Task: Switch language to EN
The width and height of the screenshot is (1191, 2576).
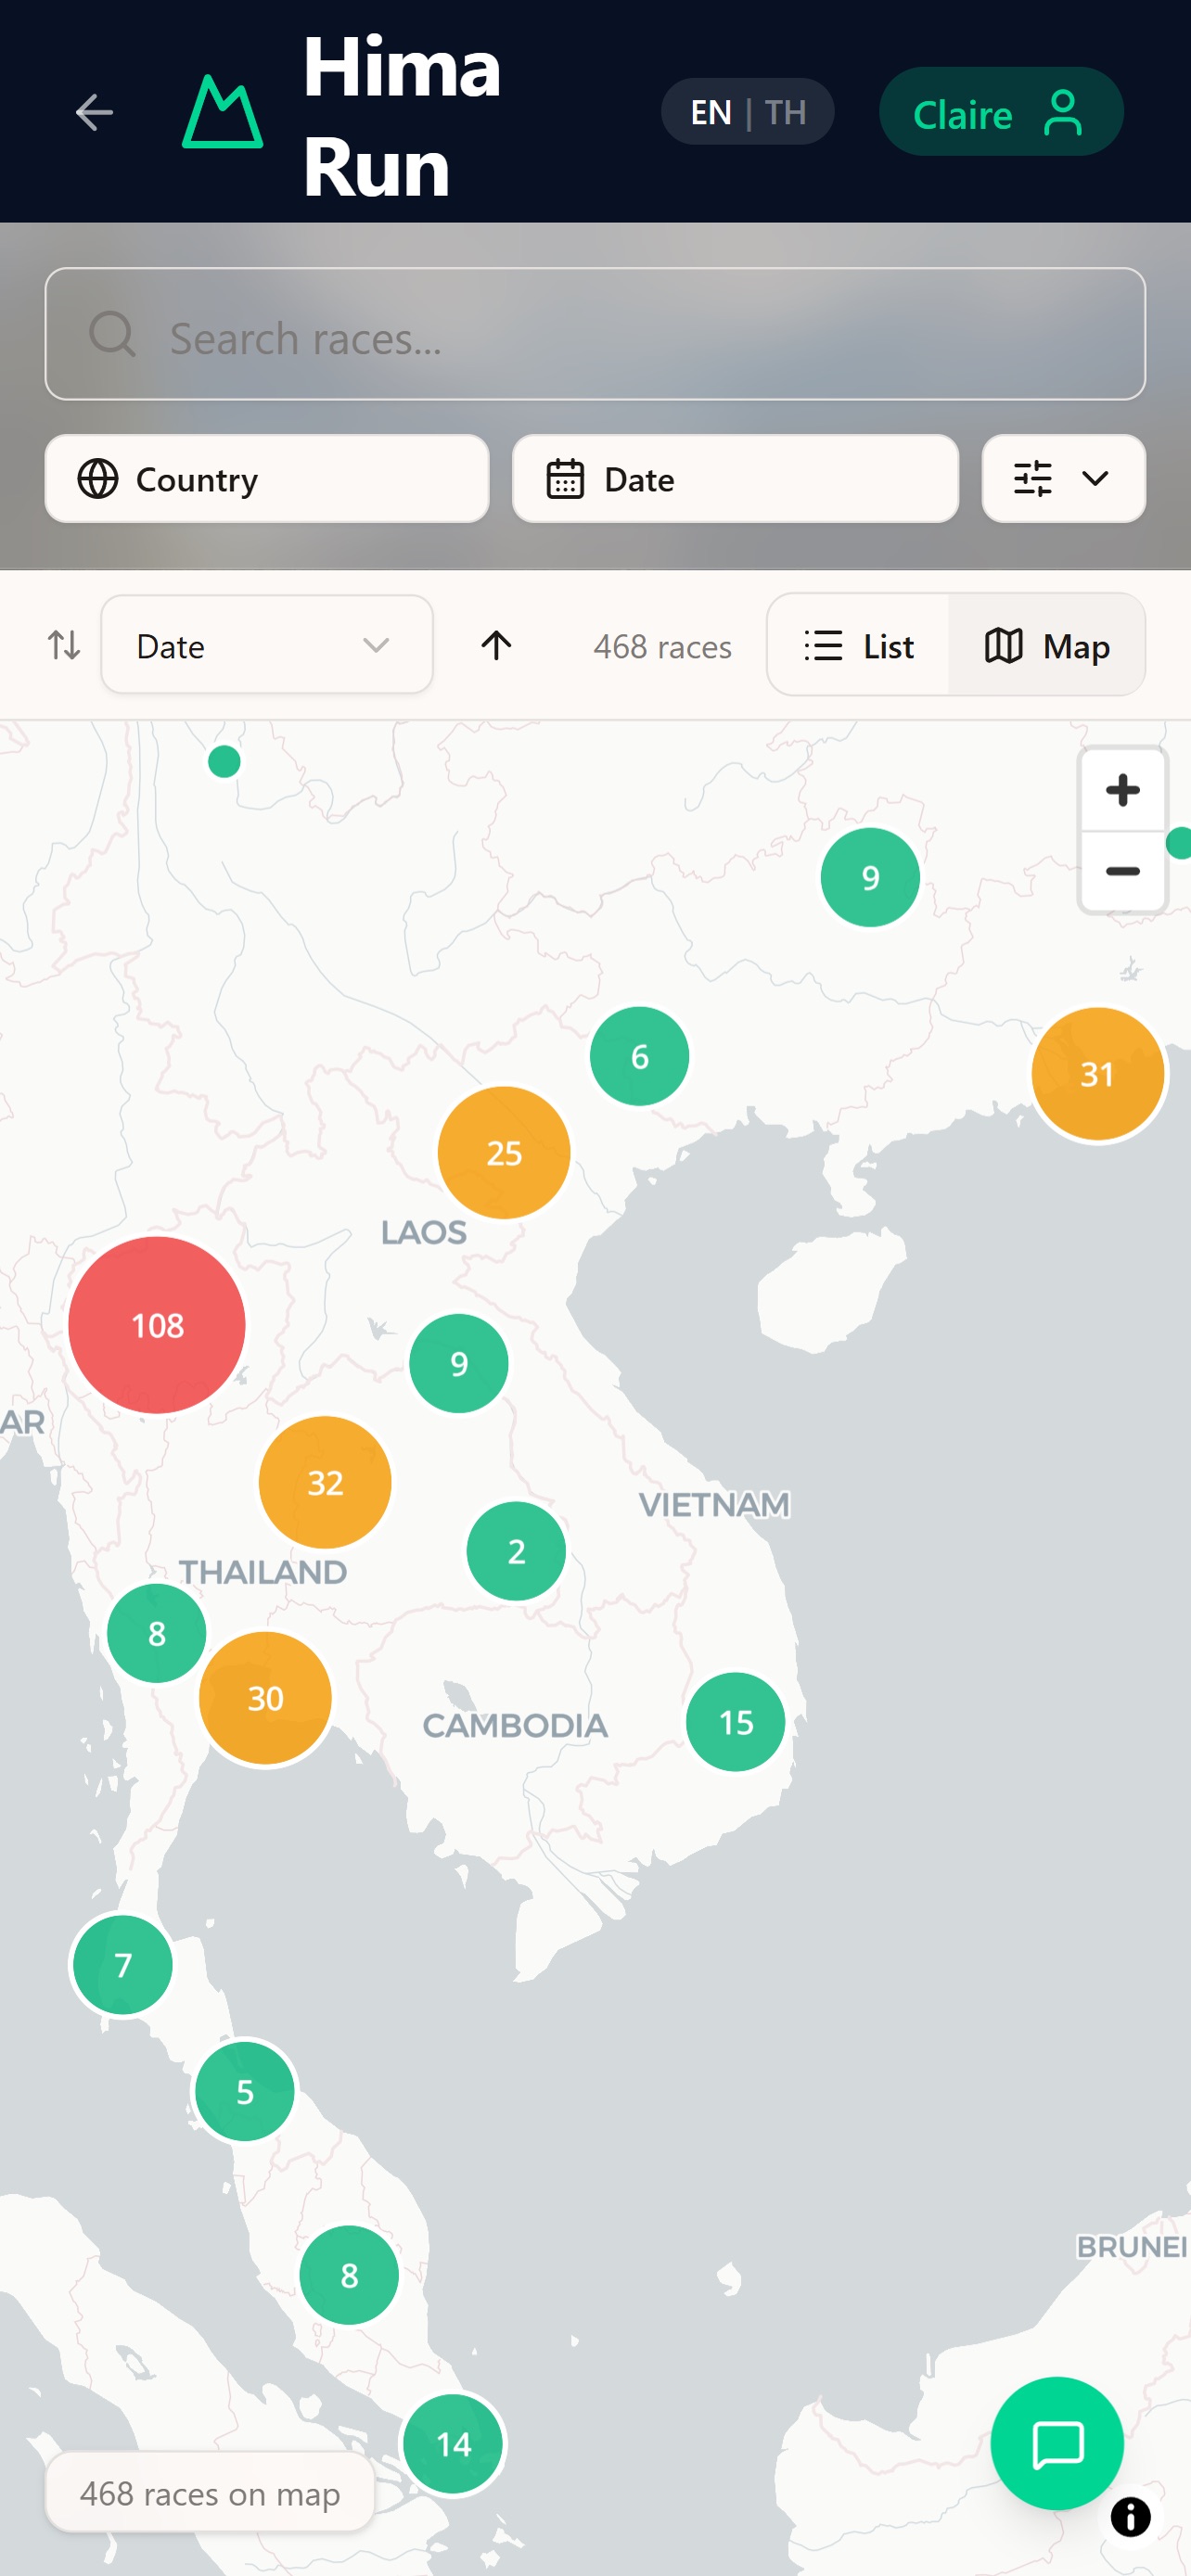Action: click(711, 112)
